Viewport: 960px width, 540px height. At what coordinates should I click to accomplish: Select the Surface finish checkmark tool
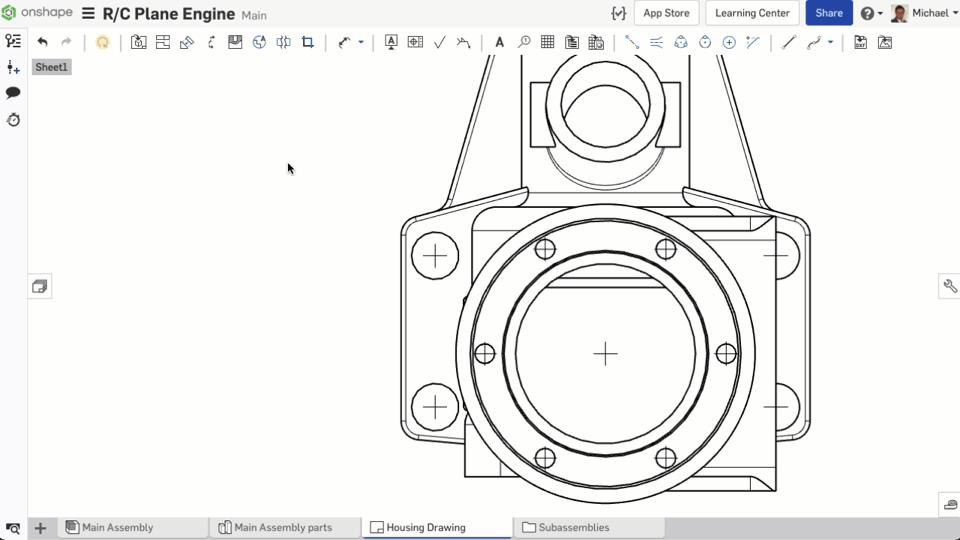coord(439,42)
